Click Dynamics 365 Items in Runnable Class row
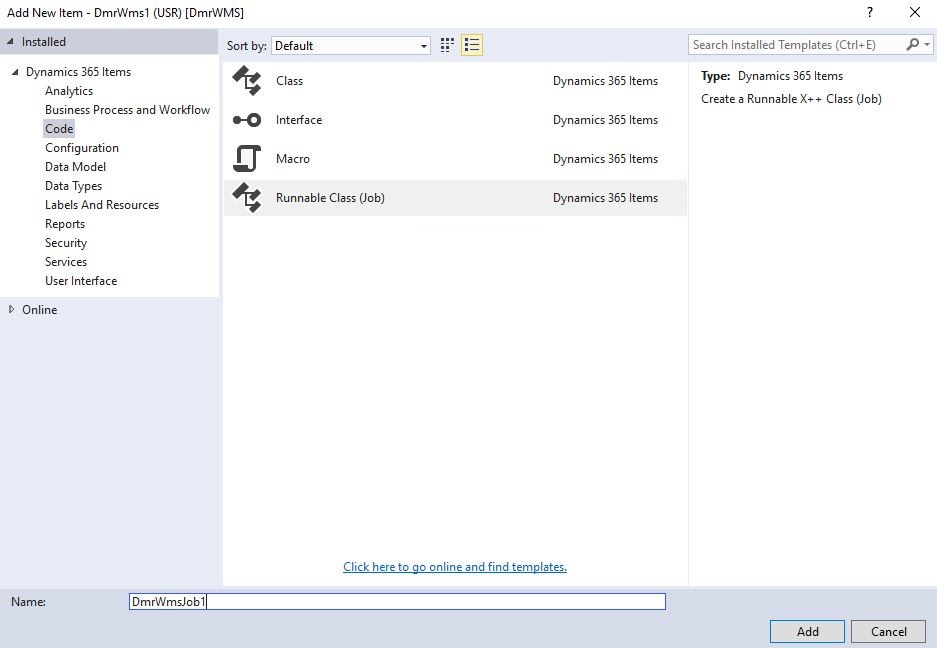The height and width of the screenshot is (648, 937). (x=605, y=198)
